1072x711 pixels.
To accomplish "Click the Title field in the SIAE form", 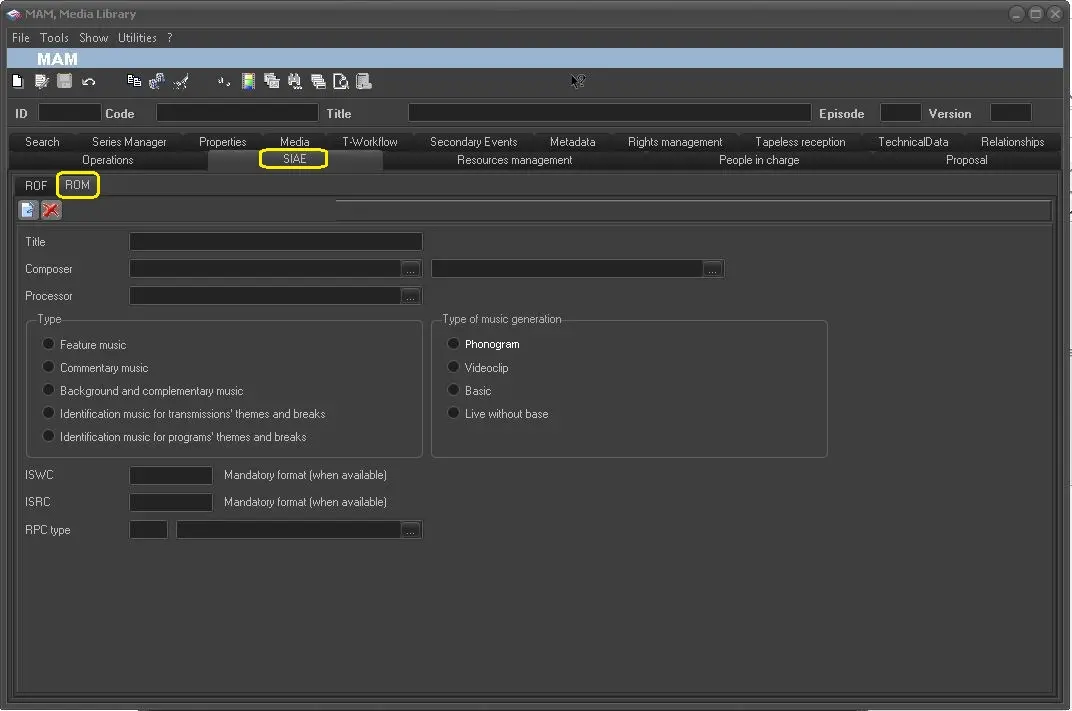I will [276, 242].
